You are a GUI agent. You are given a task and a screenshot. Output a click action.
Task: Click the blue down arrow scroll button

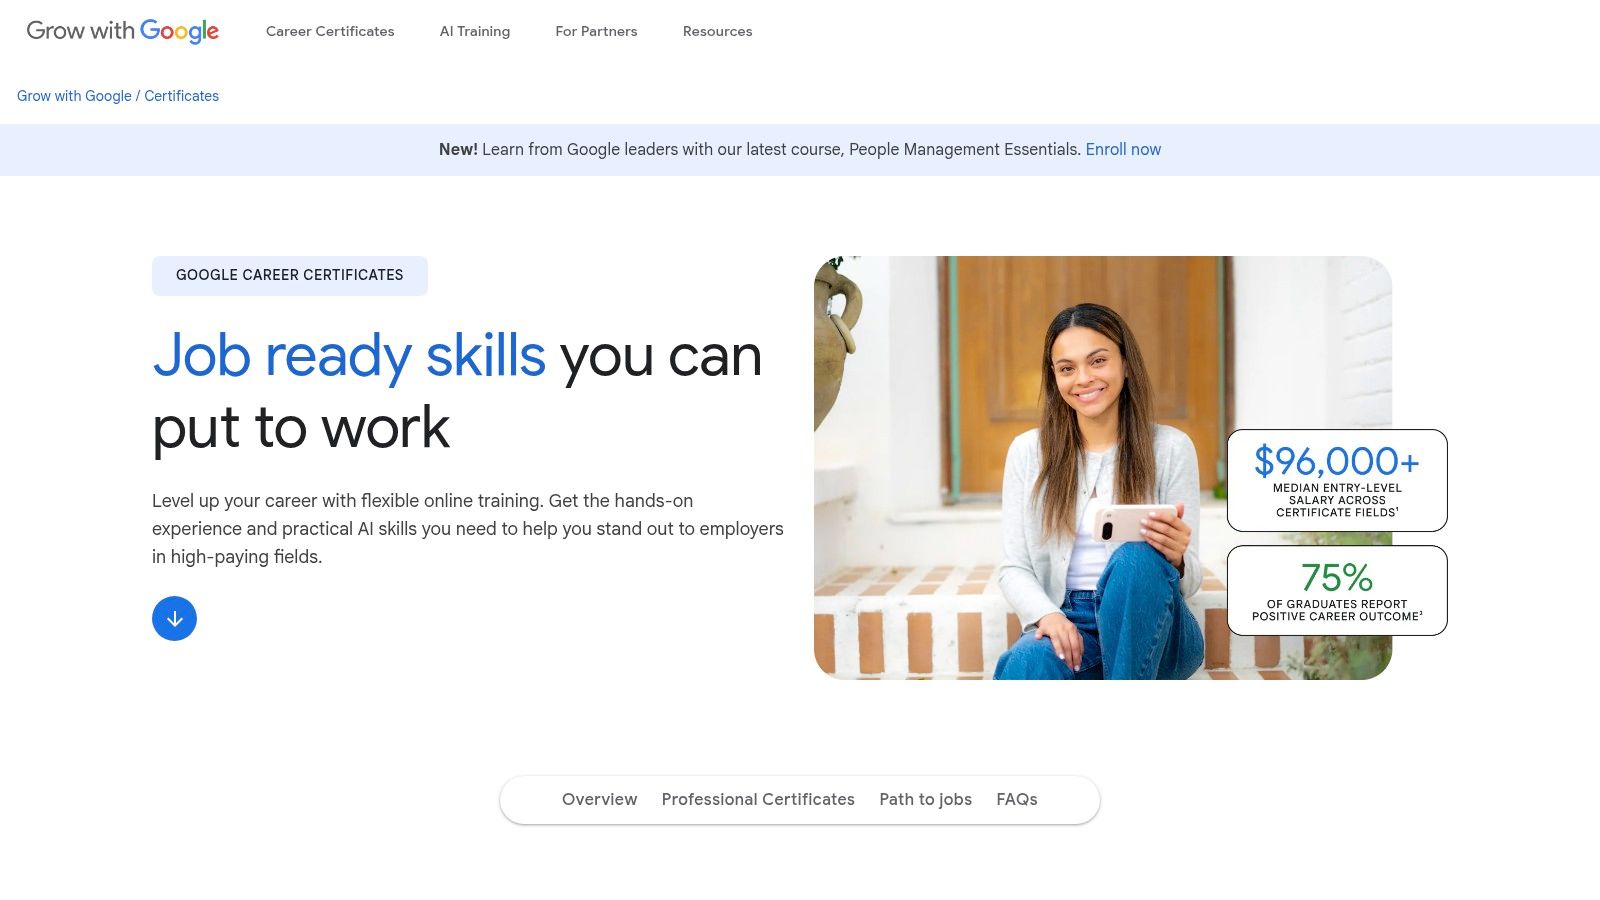(x=174, y=618)
